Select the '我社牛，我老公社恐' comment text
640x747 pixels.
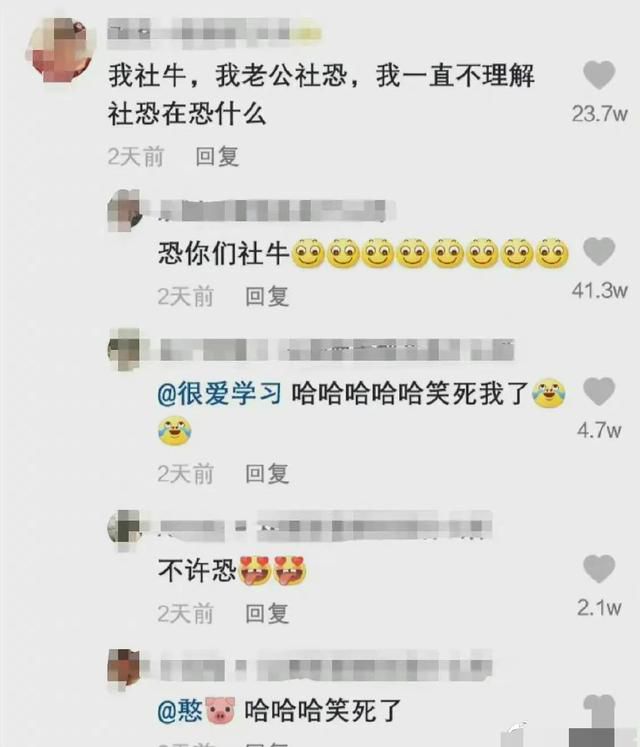pyautogui.click(x=321, y=95)
